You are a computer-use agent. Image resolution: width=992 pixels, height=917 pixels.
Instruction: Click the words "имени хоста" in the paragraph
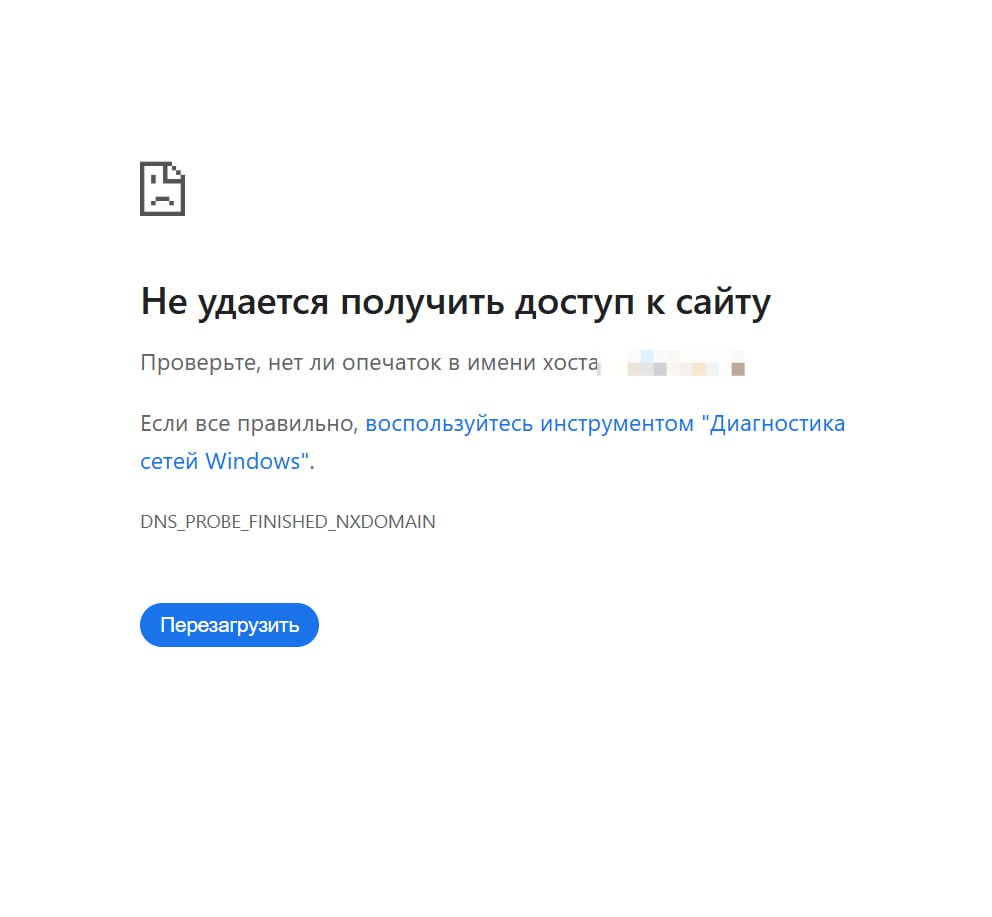pos(533,363)
